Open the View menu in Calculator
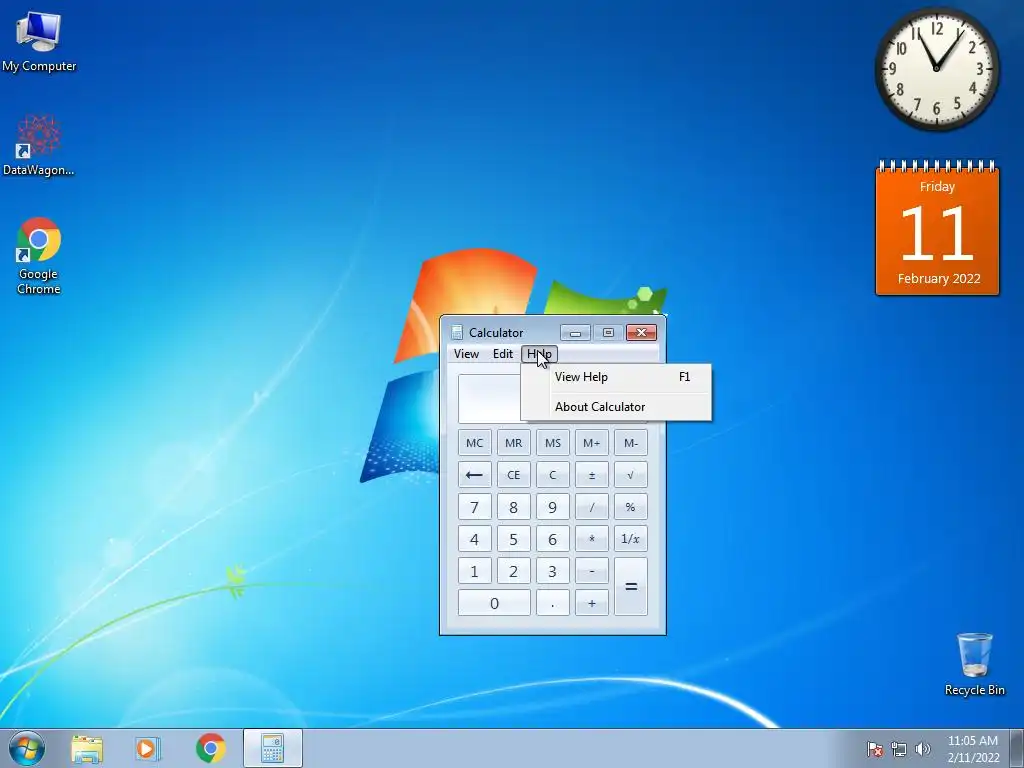The image size is (1024, 768). coord(466,354)
